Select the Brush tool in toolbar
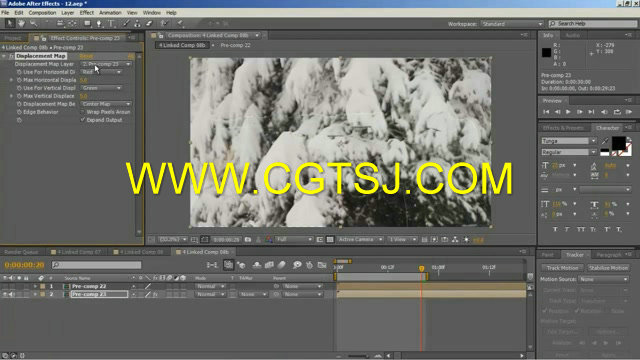The height and width of the screenshot is (360, 640). [x=126, y=24]
